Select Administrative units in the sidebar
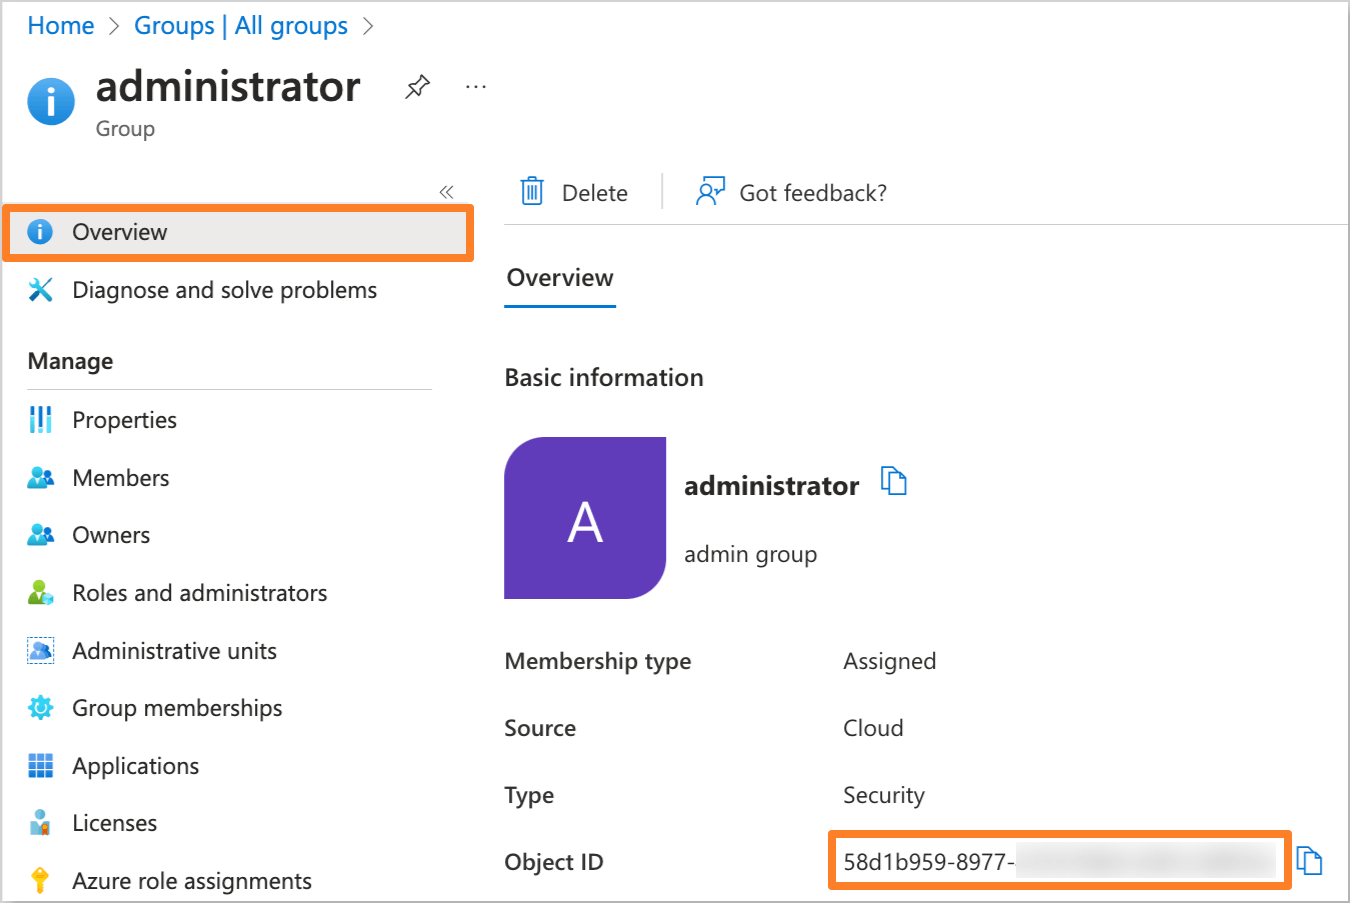This screenshot has height=903, width=1350. click(x=174, y=650)
